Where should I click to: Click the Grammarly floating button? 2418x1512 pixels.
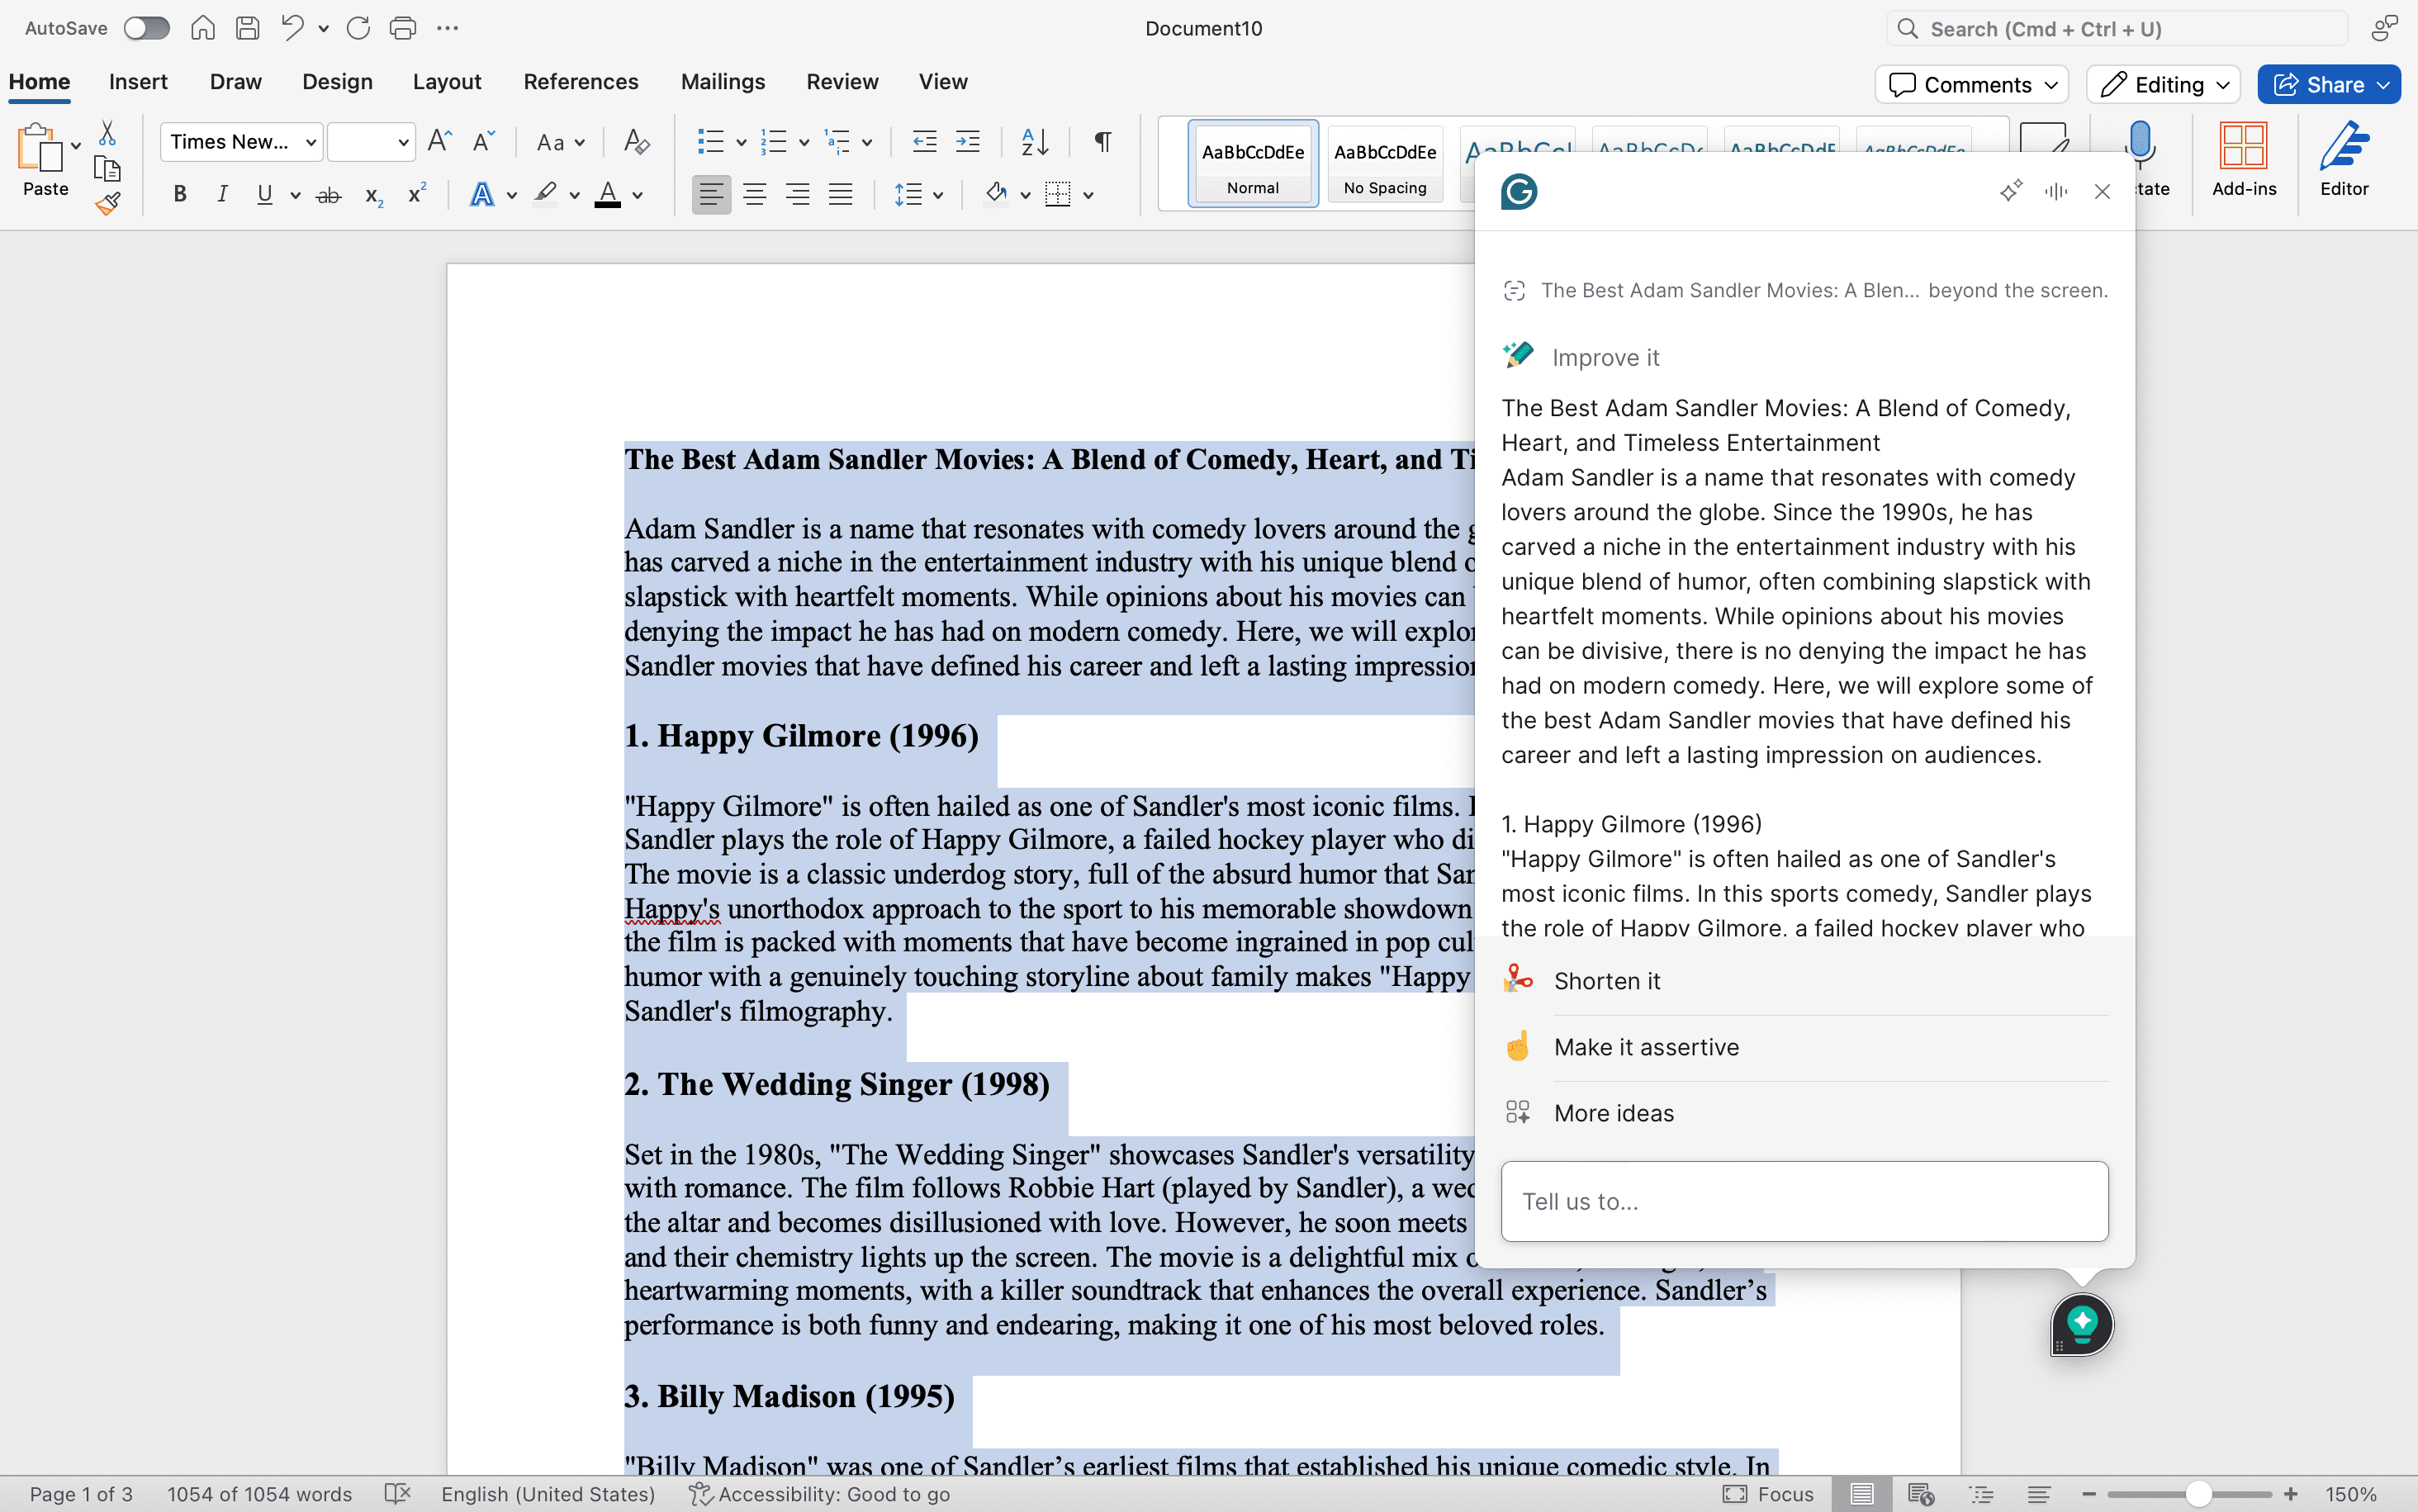(x=2082, y=1324)
